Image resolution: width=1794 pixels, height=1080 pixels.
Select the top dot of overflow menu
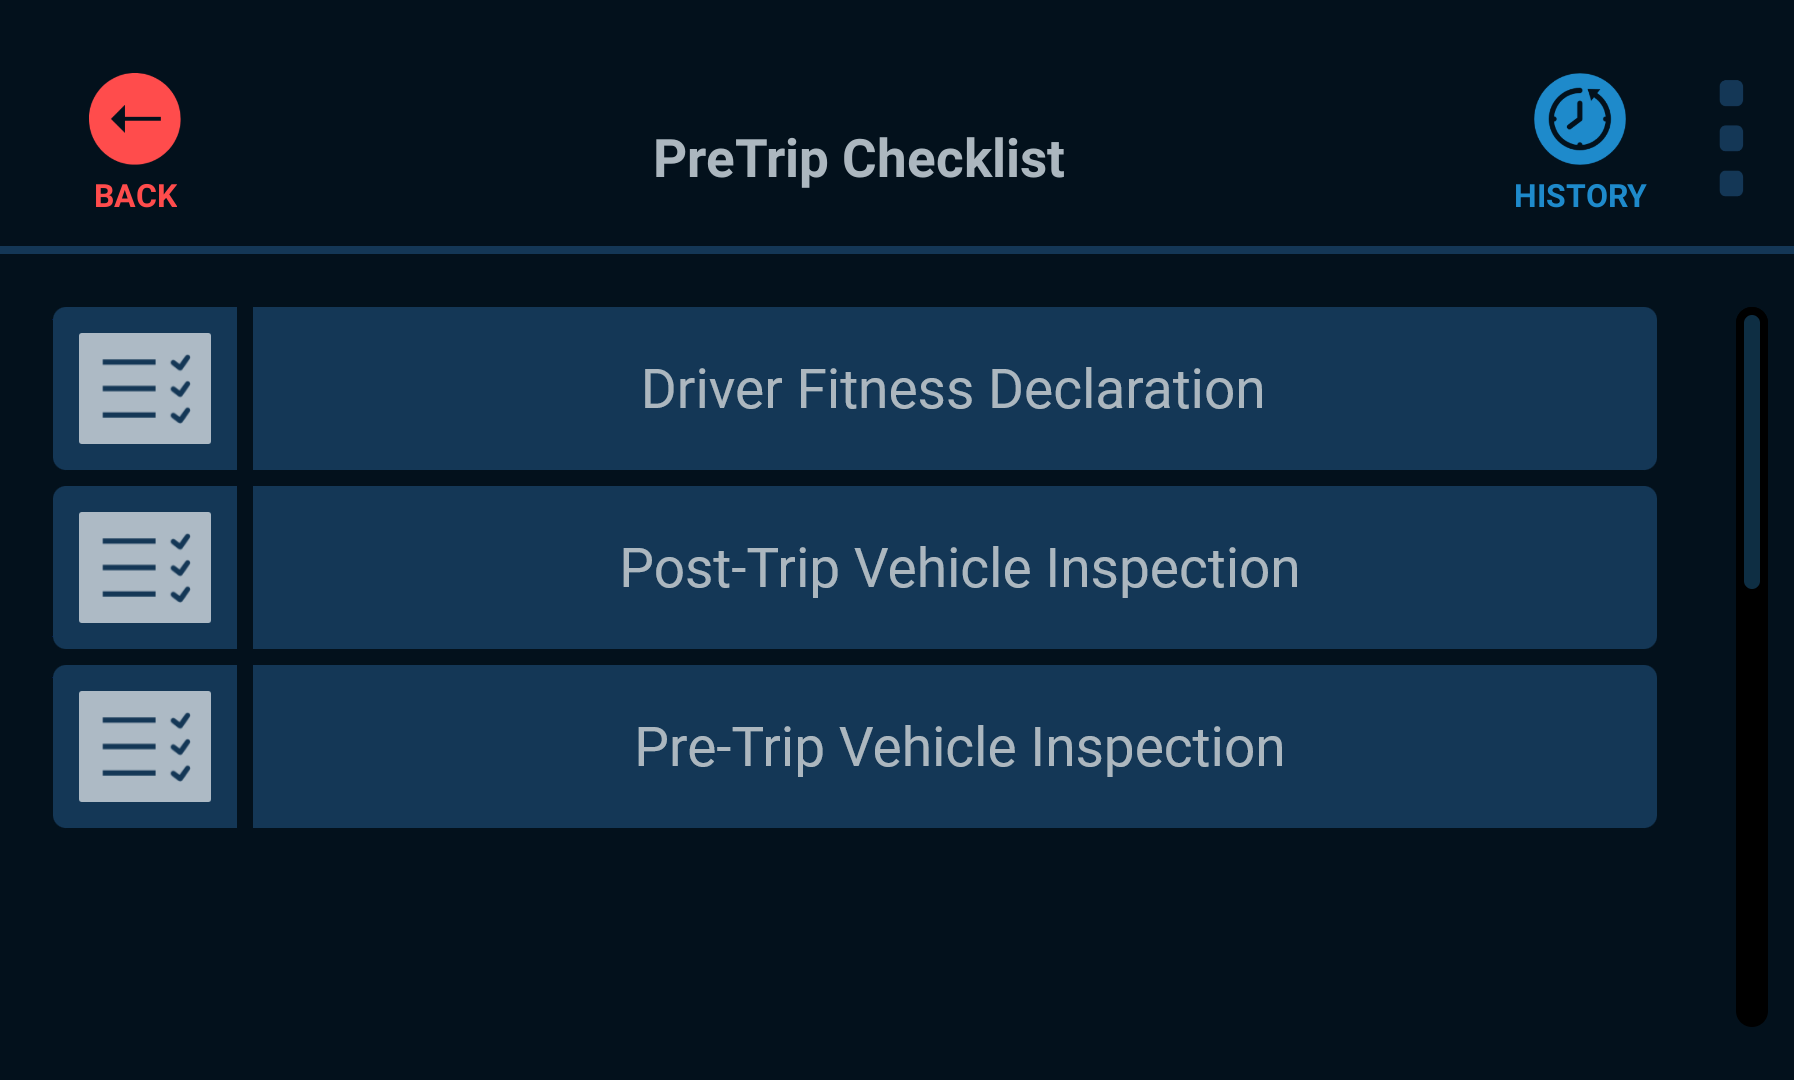point(1731,93)
